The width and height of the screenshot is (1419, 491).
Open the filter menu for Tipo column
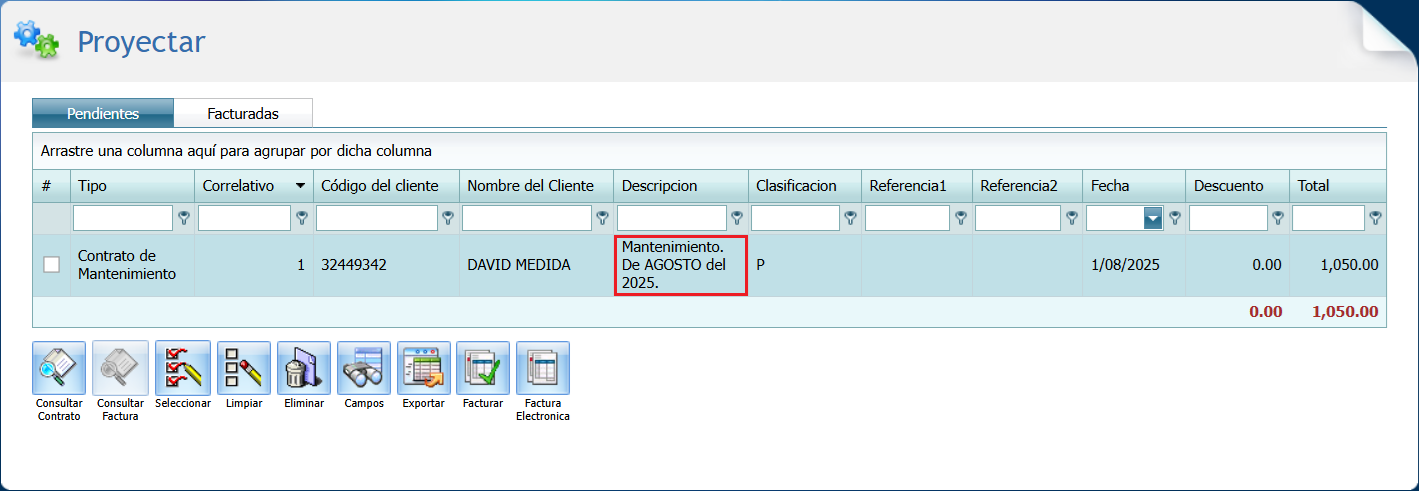tap(184, 218)
